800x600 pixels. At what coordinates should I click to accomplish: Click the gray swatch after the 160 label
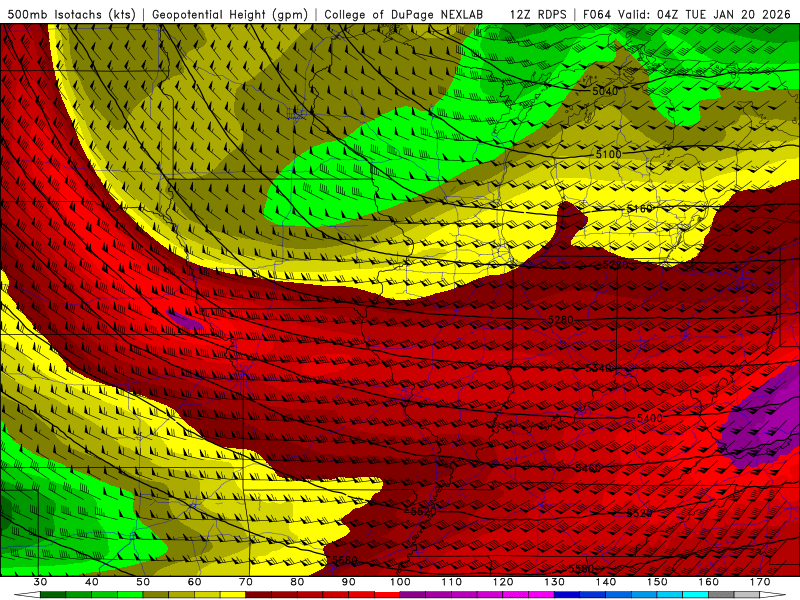tap(721, 595)
